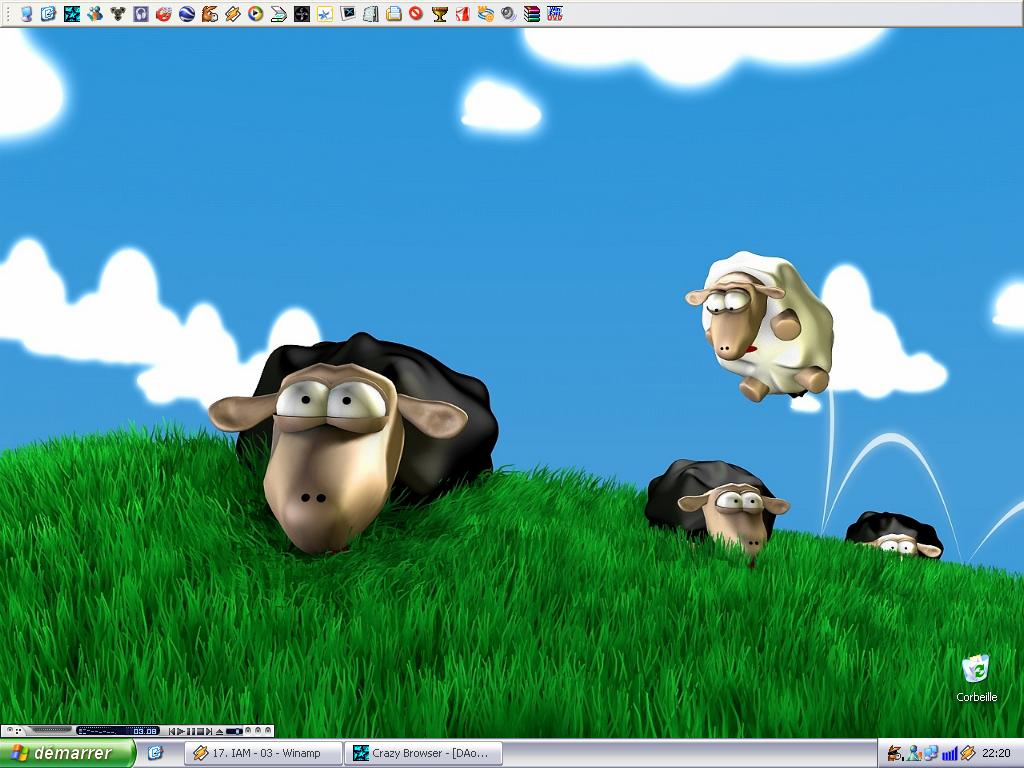This screenshot has width=1024, height=768.
Task: Launch Google Earth from the top bar
Action: [187, 13]
